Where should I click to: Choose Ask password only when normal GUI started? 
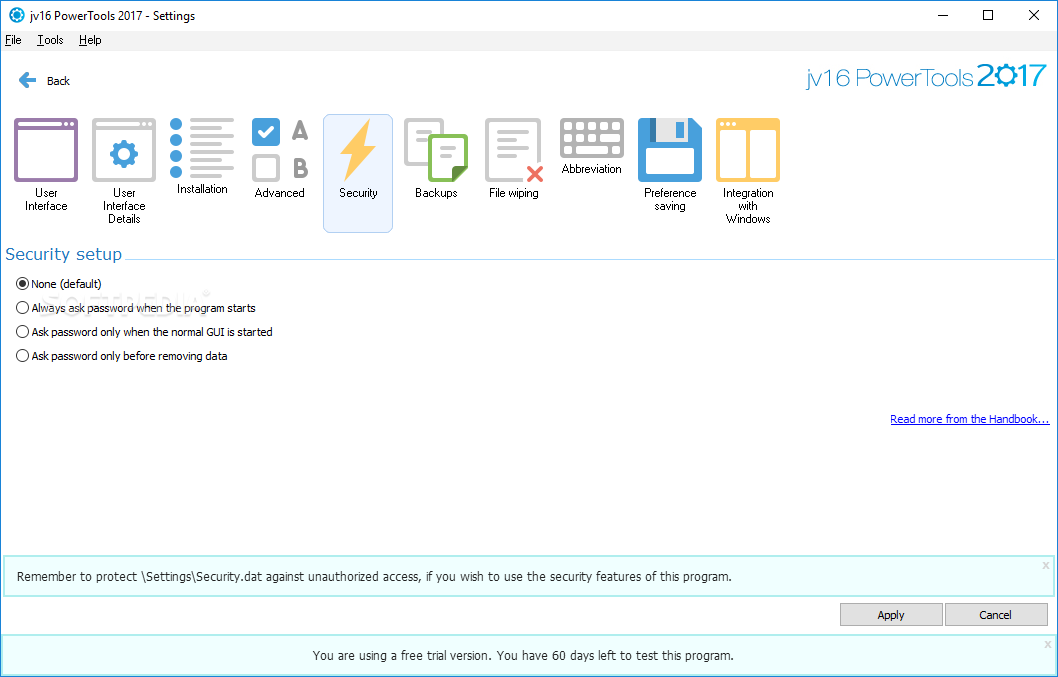point(144,332)
